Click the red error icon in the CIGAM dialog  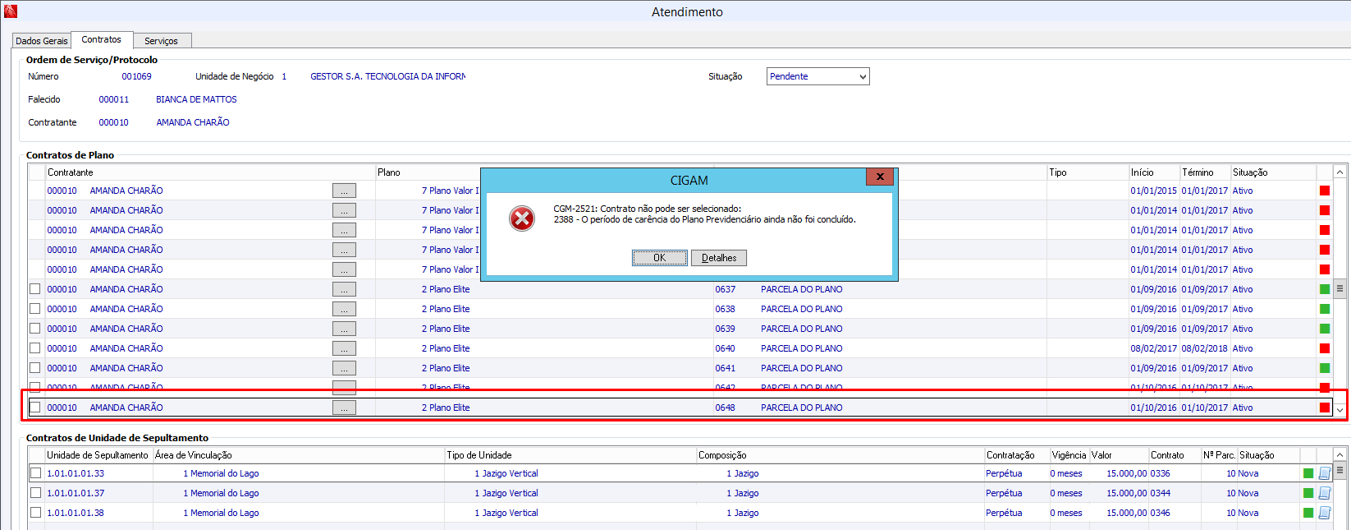[522, 218]
